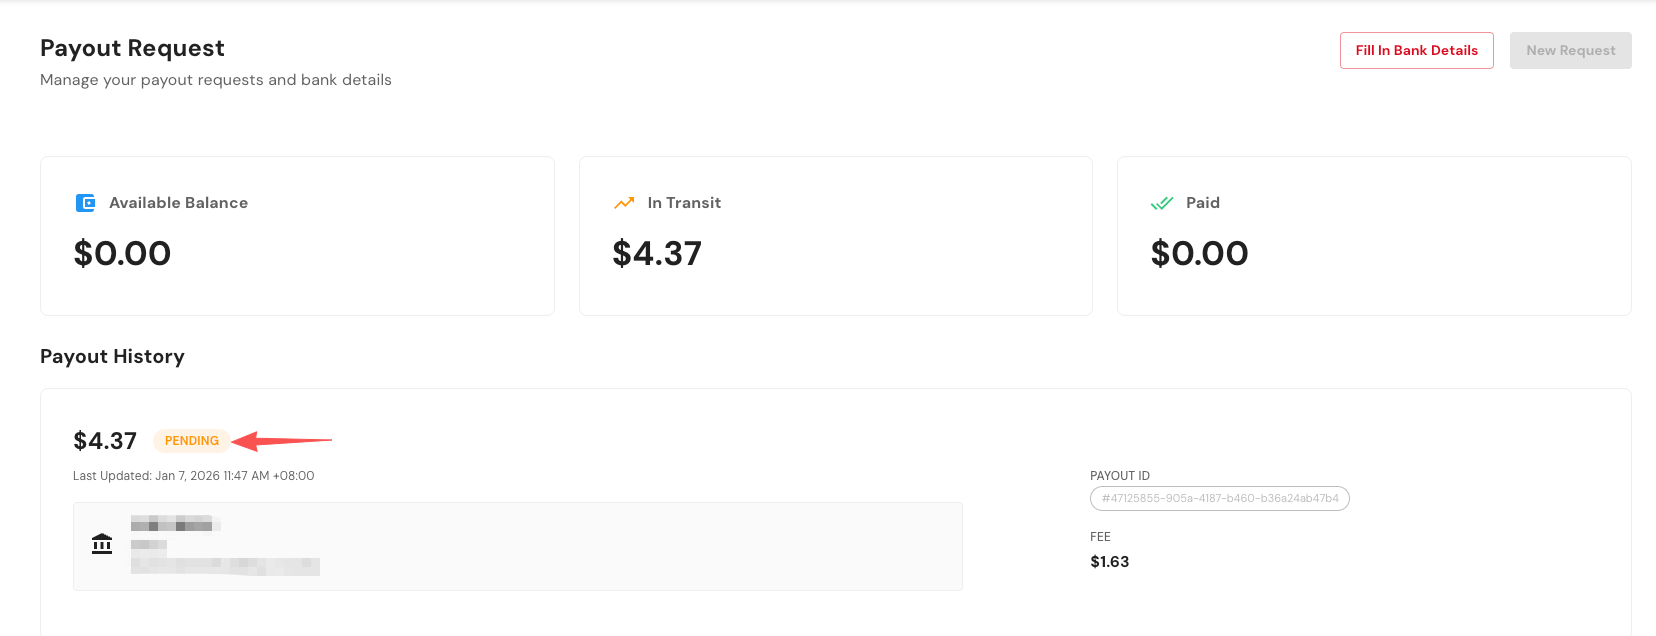Open Fill In Bank Details
The height and width of the screenshot is (636, 1656).
(x=1416, y=51)
